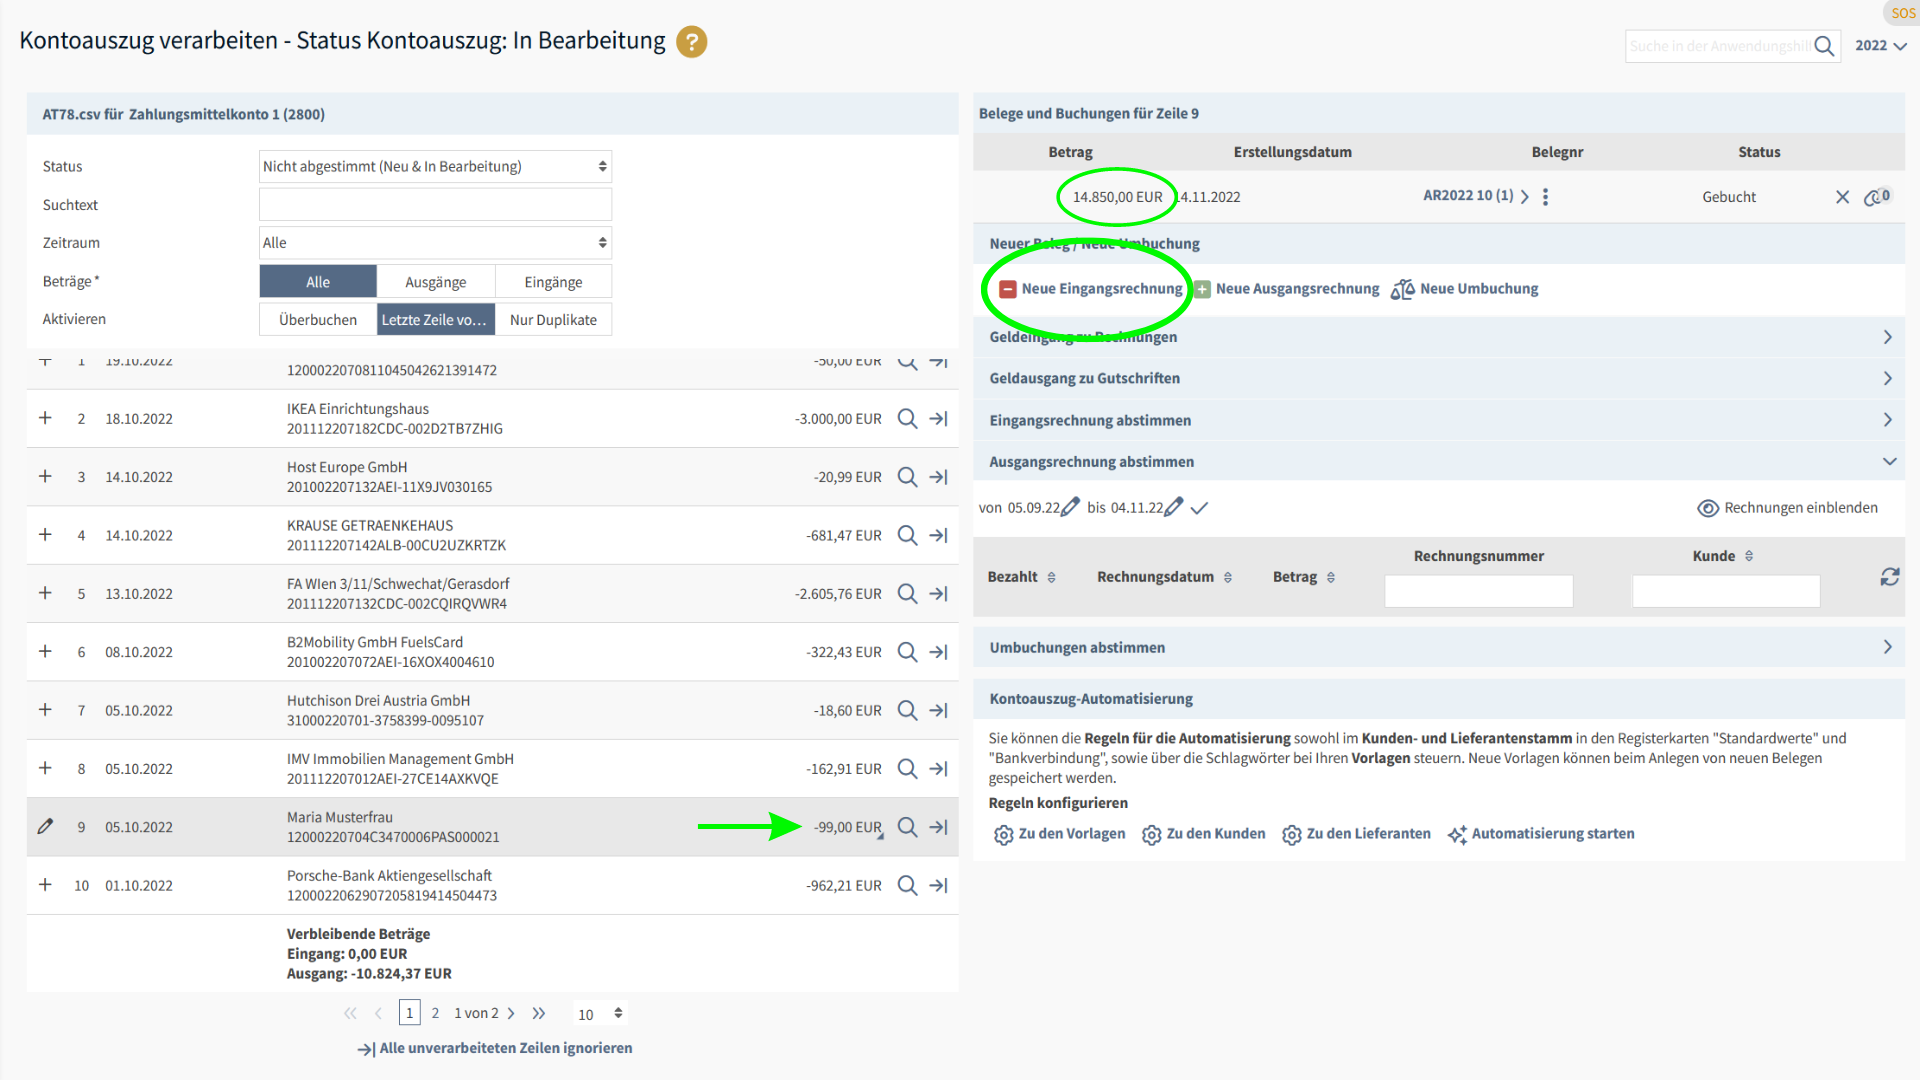
Task: Toggle the Nur Duplikate option
Action: [x=553, y=320]
